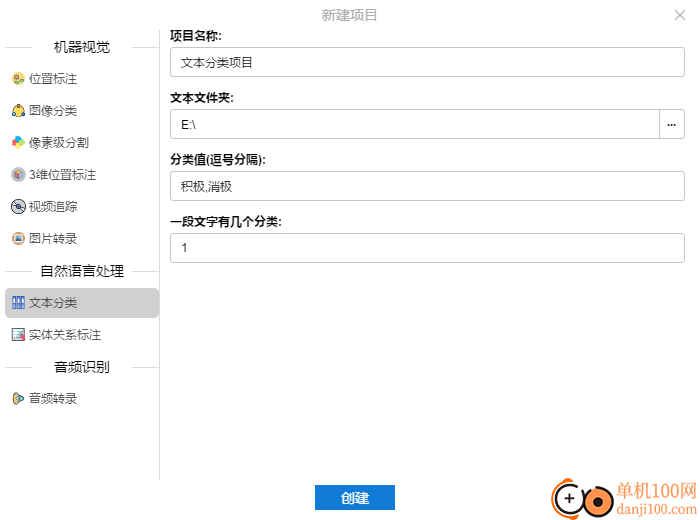
Task: Click the 实体关系标注 icon
Action: [18, 335]
